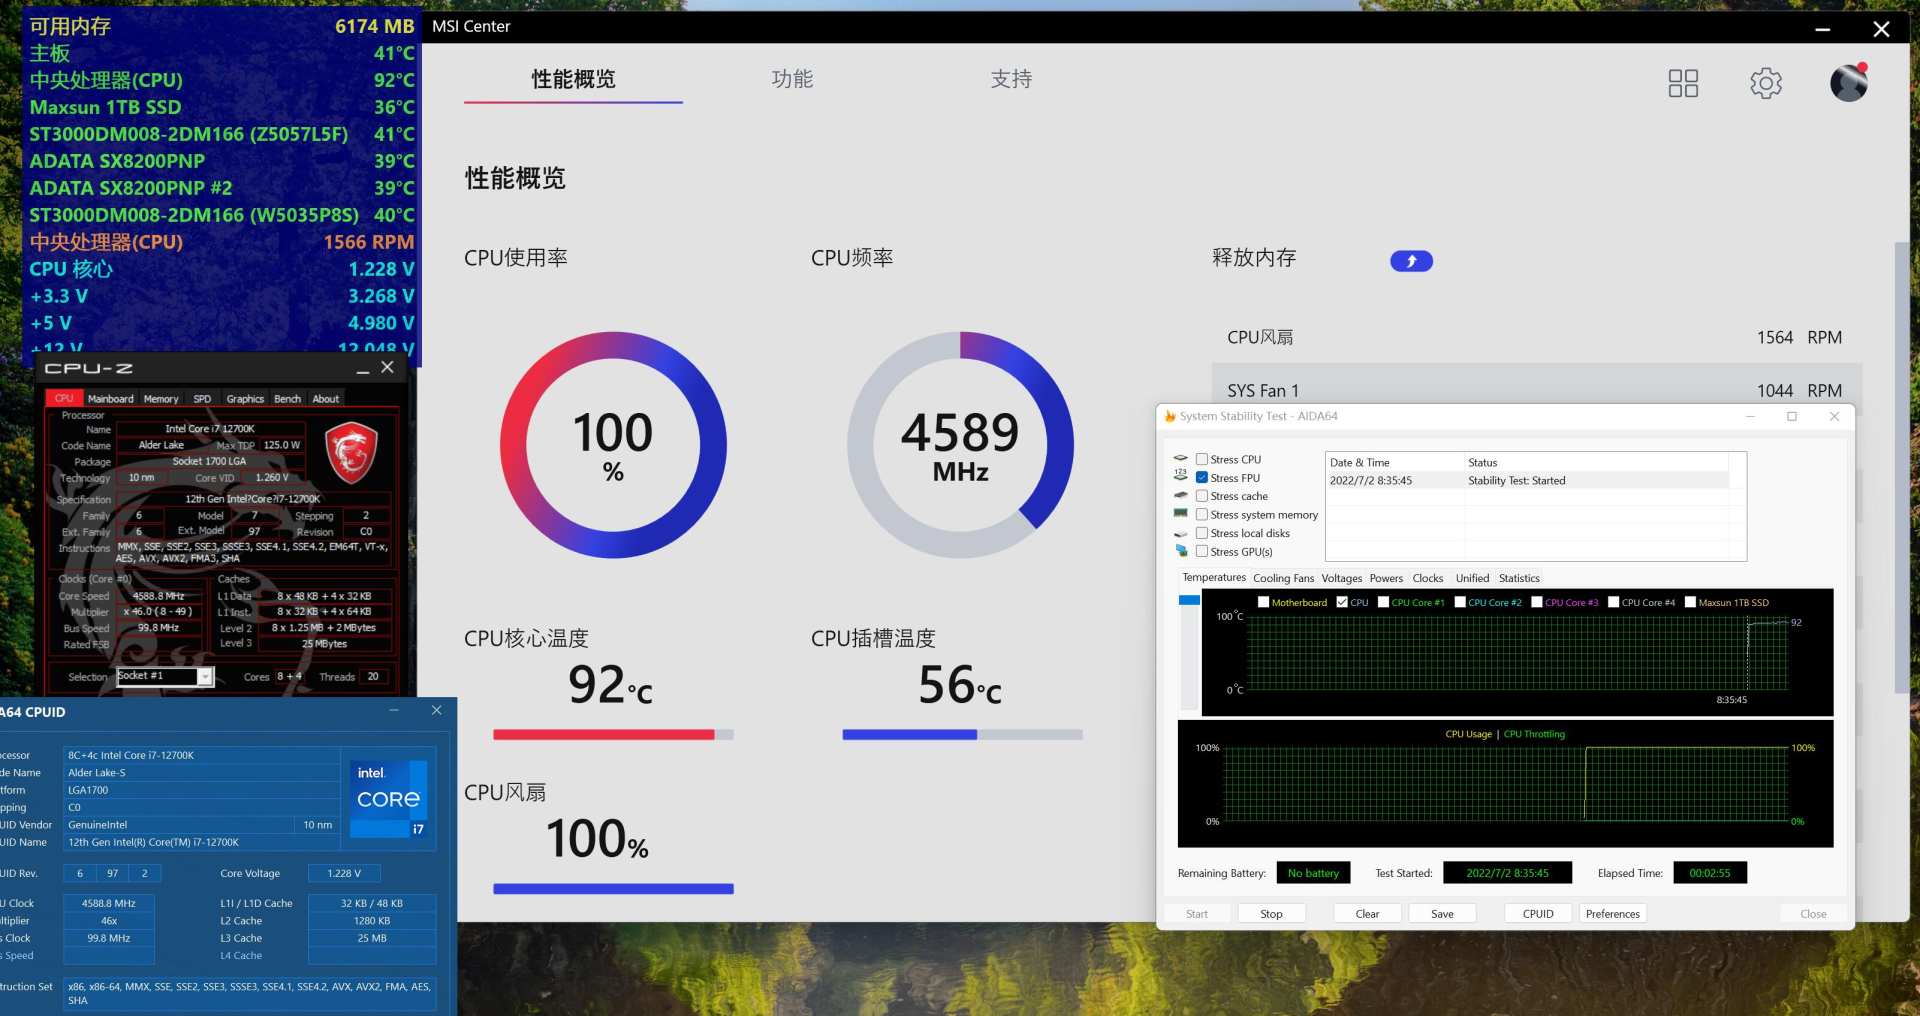Toggle the Maxsun 1TB SSD graph checkbox
The image size is (1920, 1016).
(1690, 602)
